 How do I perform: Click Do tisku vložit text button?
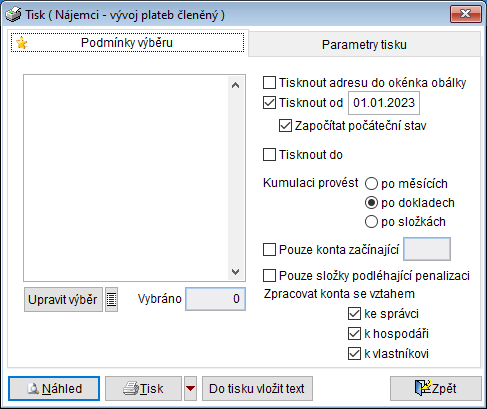coord(257,388)
